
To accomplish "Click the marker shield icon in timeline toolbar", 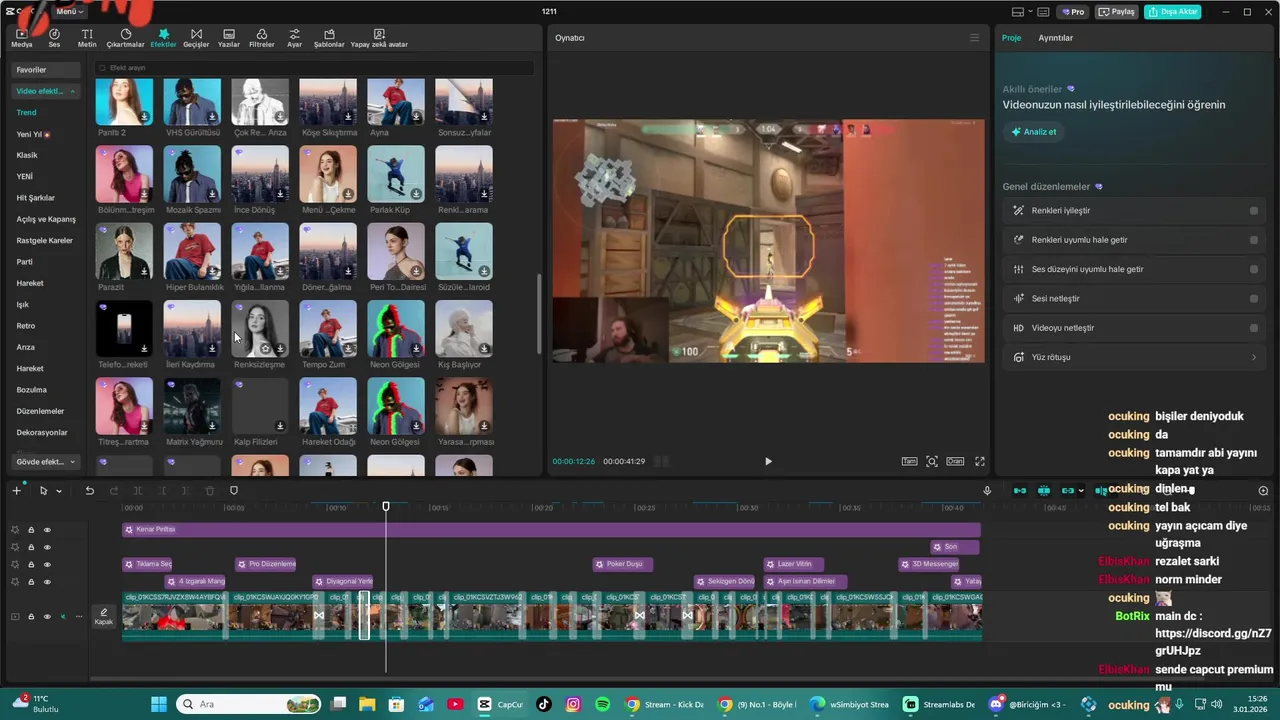I will pyautogui.click(x=234, y=491).
